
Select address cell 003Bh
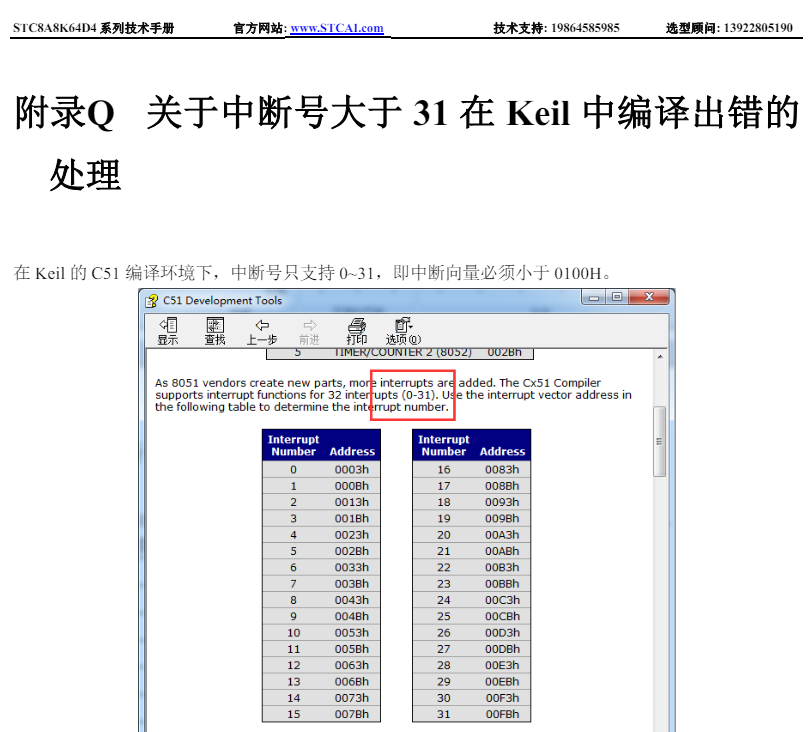pos(352,584)
